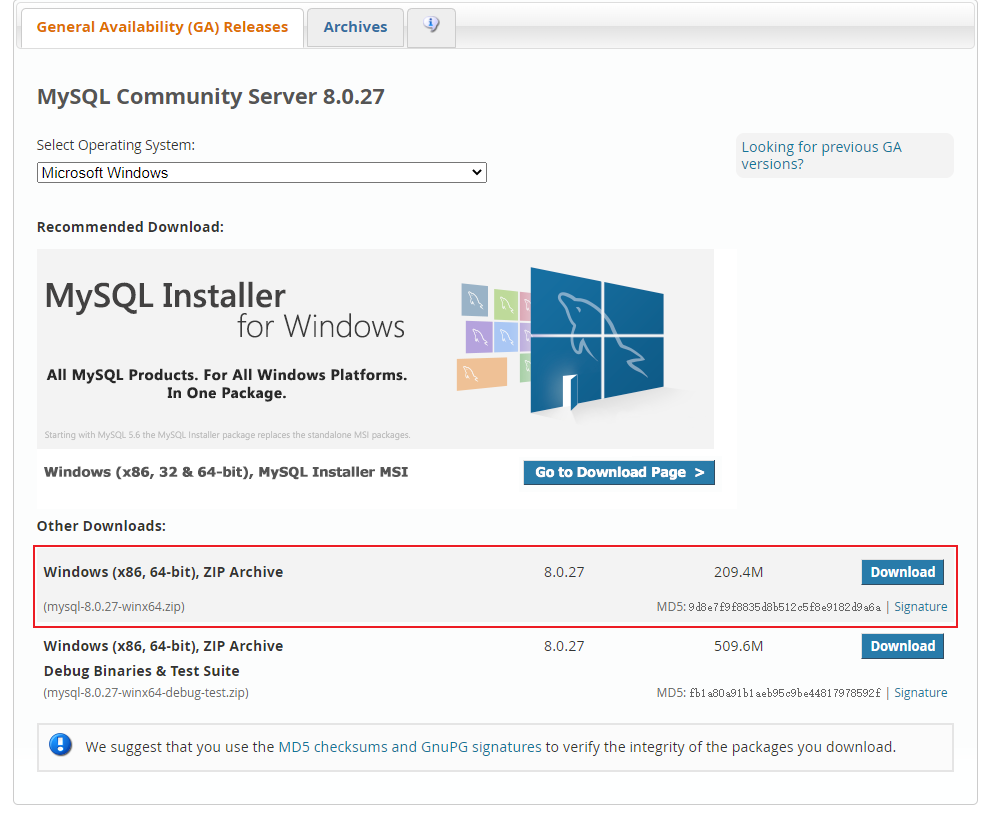
Task: Click the mysql-8.0.27-winx64-debug-test.zip filename
Action: pos(146,693)
